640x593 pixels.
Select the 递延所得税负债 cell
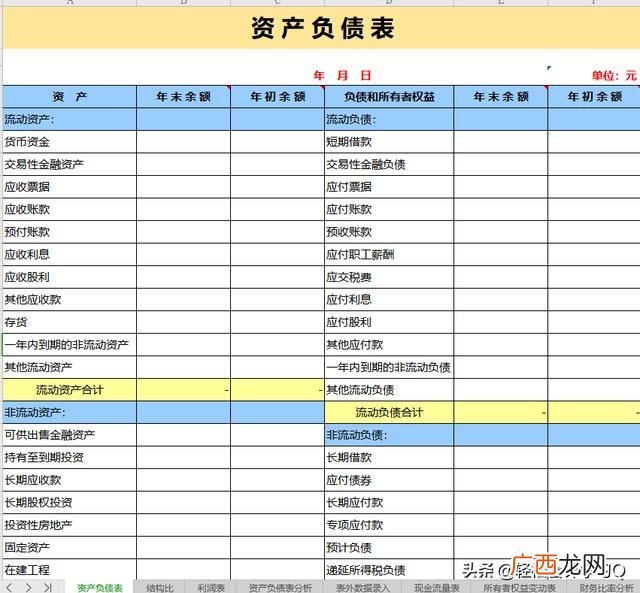pyautogui.click(x=389, y=570)
